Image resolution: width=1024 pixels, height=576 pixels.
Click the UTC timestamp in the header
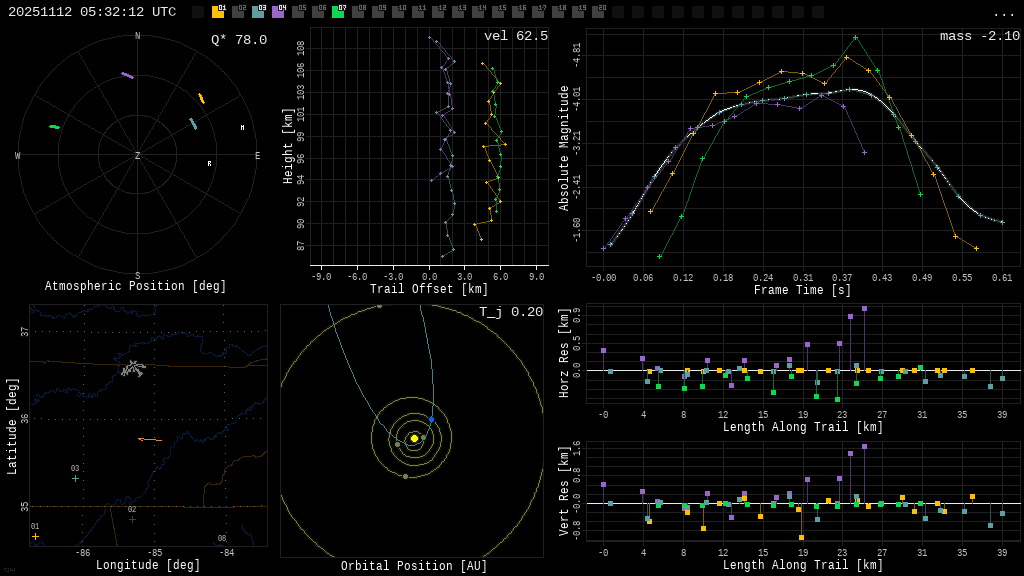pyautogui.click(x=92, y=12)
